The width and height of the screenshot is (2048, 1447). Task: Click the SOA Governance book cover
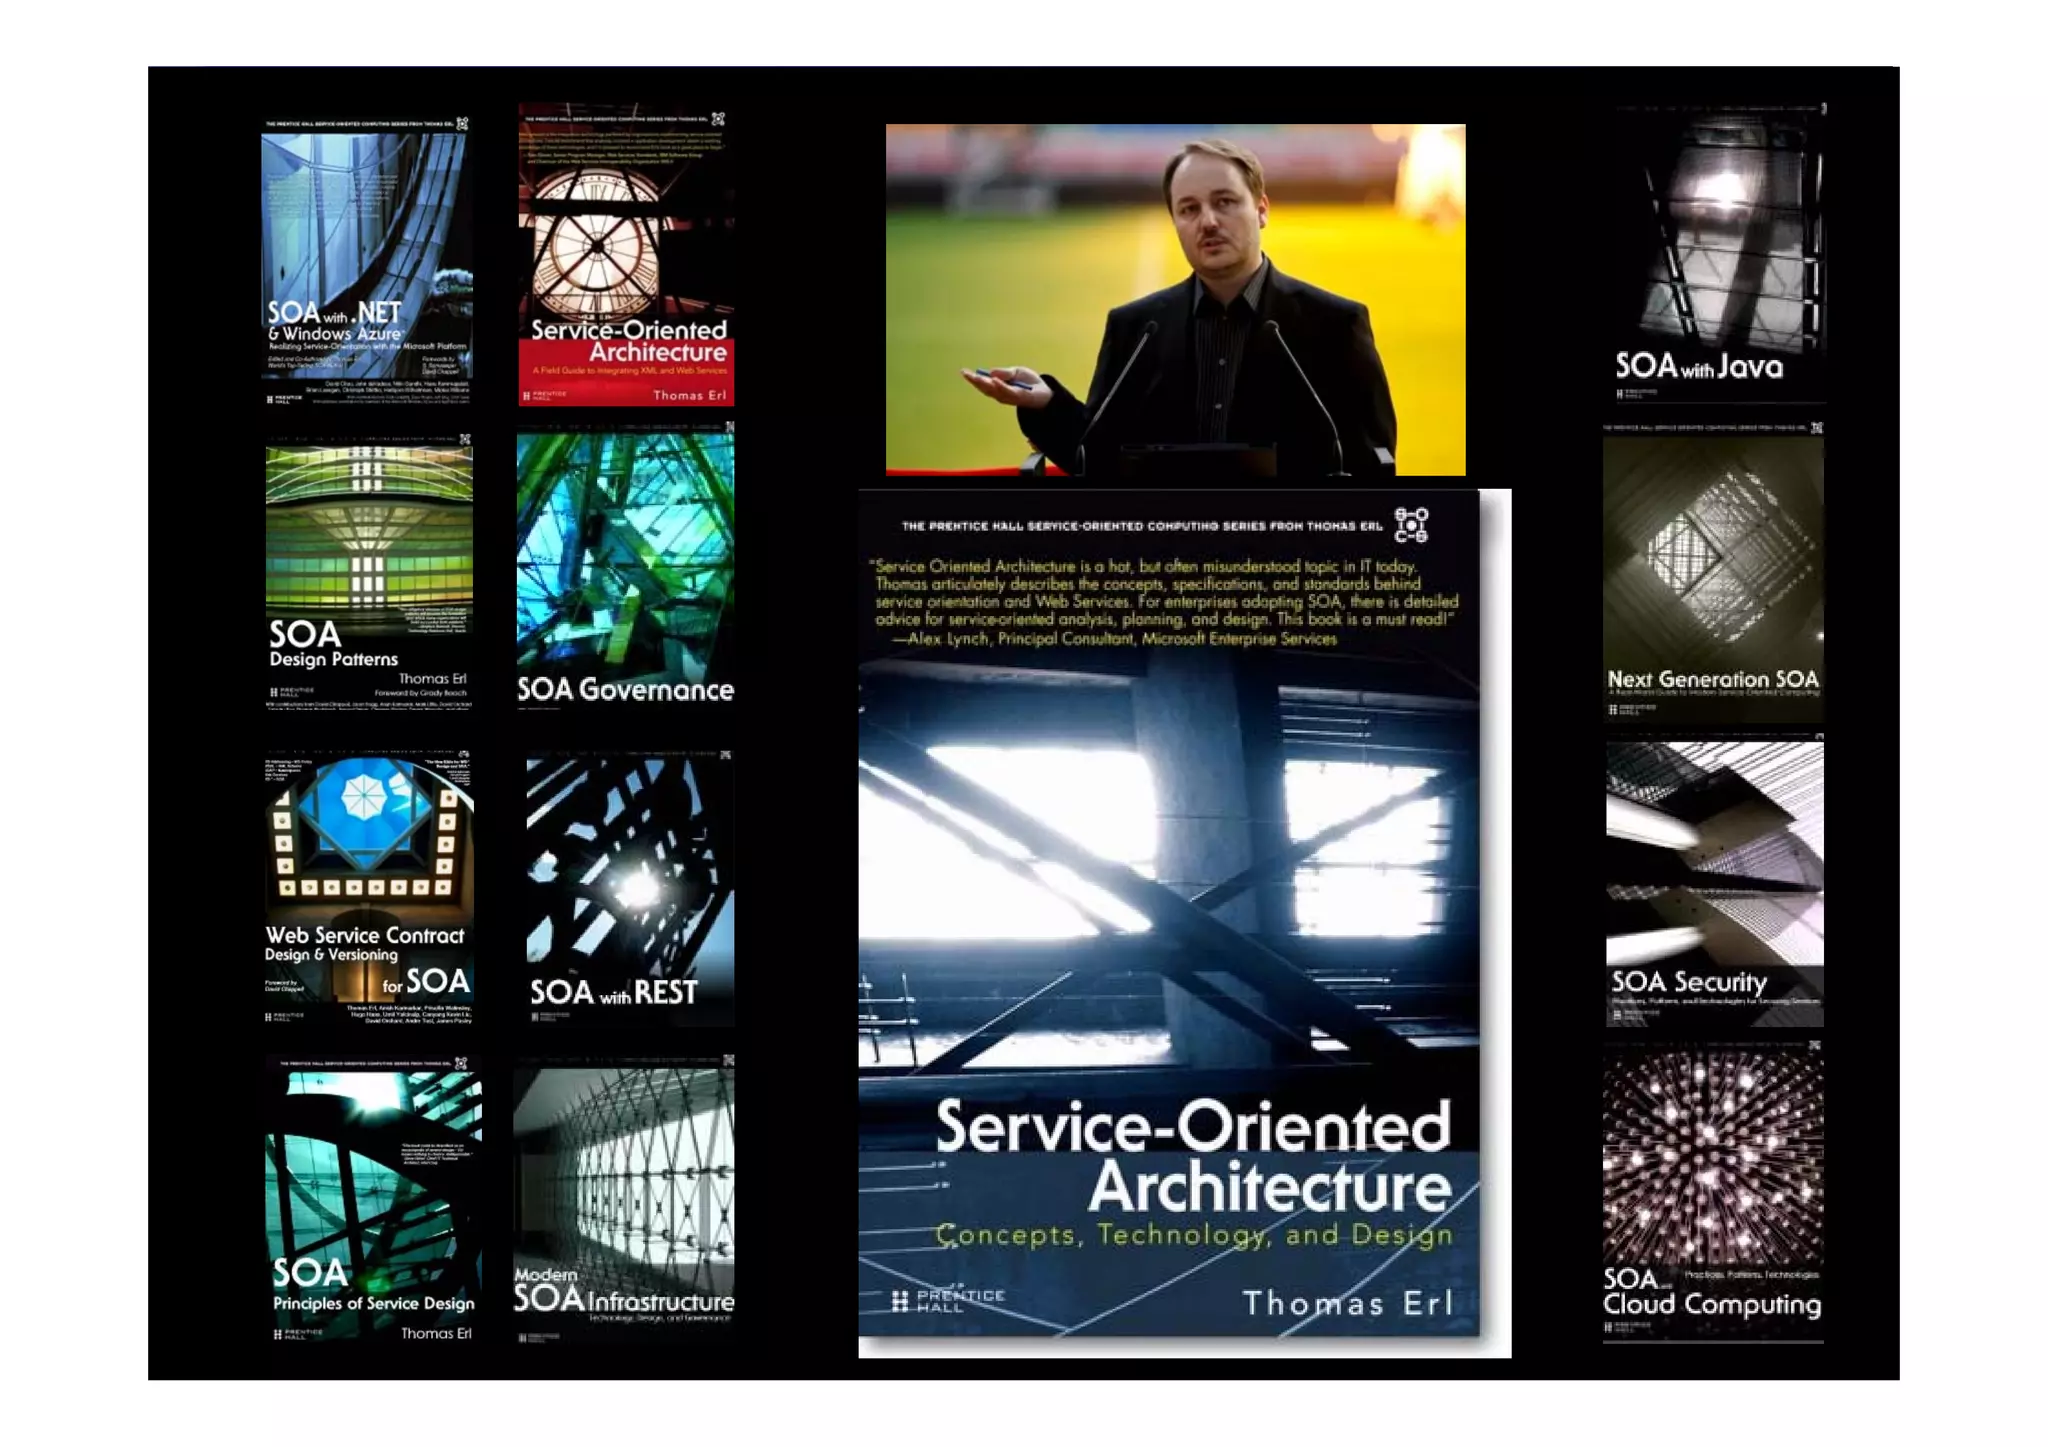click(x=626, y=568)
